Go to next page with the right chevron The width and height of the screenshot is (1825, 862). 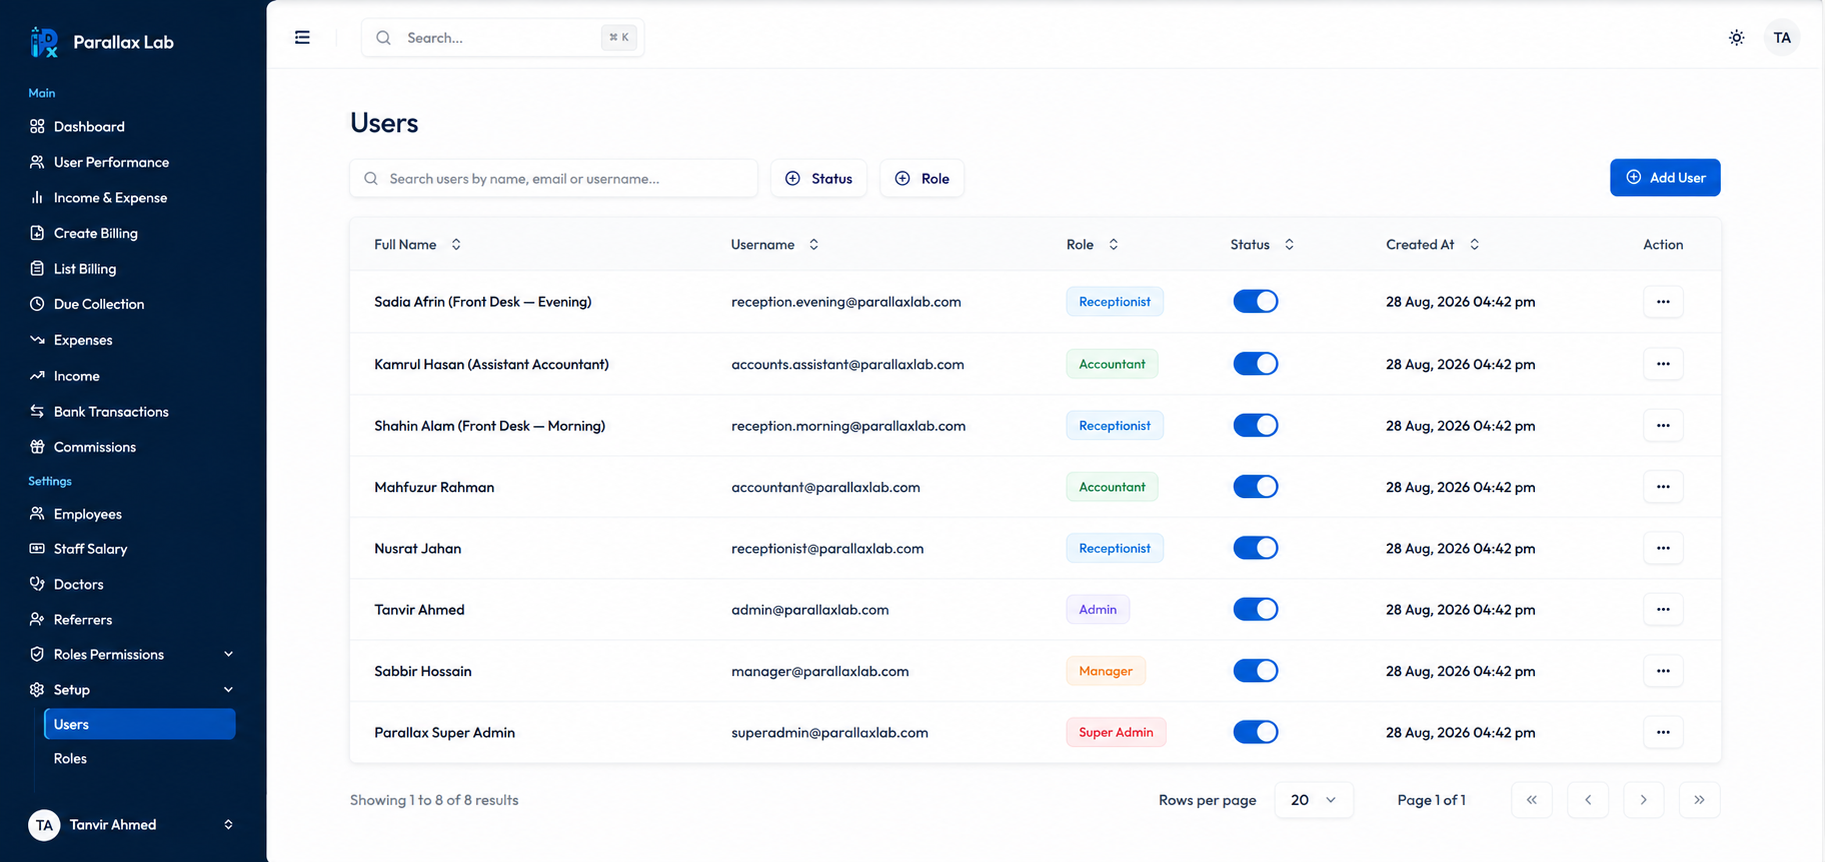pyautogui.click(x=1643, y=800)
